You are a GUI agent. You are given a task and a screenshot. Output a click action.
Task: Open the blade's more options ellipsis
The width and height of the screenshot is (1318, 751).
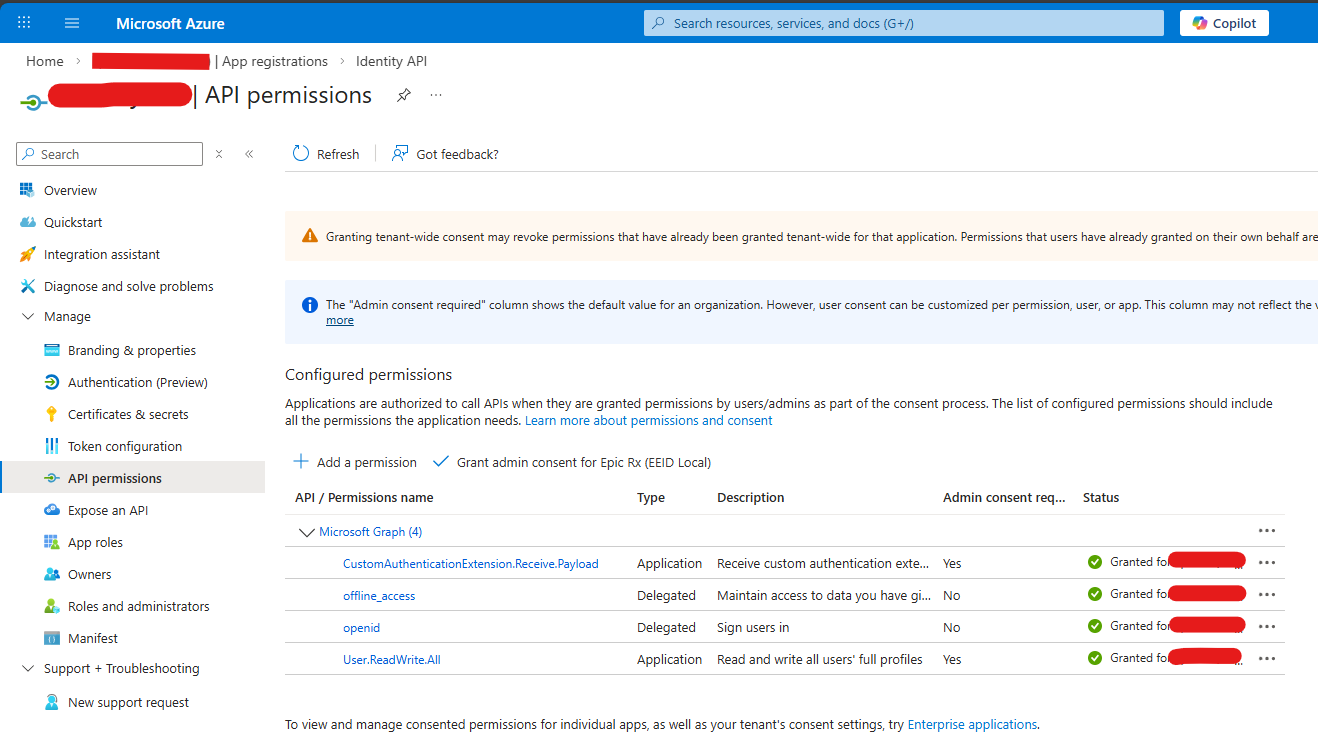click(x=436, y=95)
